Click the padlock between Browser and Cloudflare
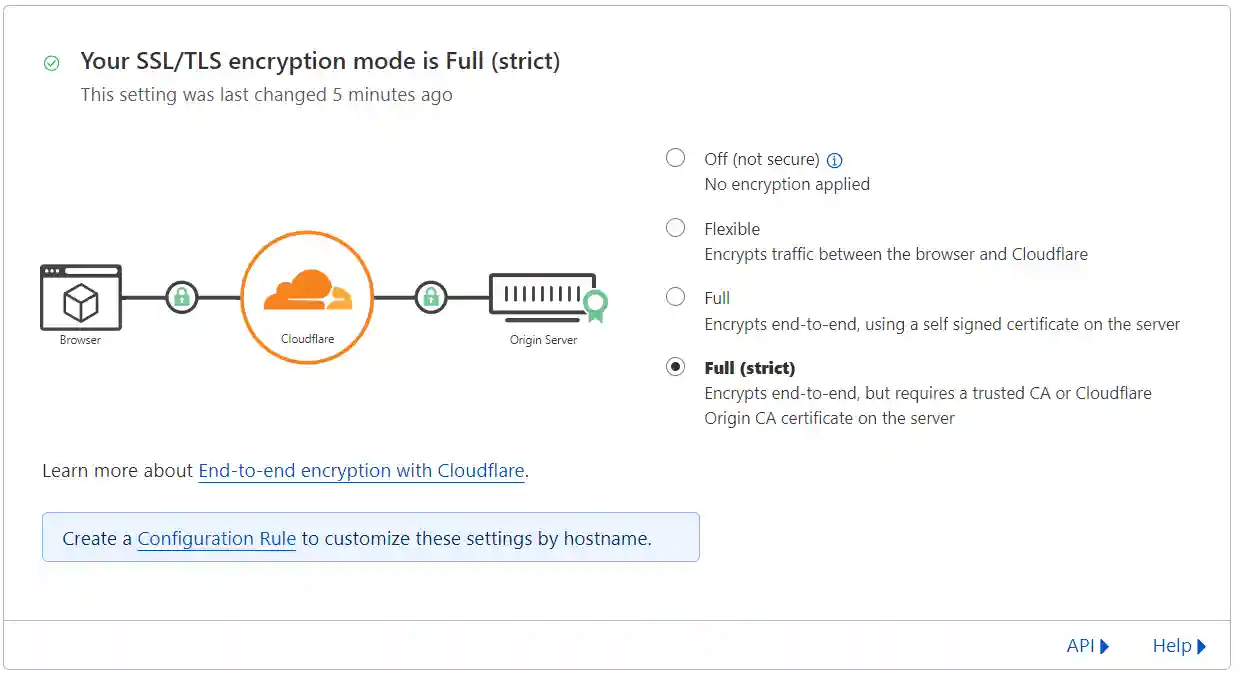The width and height of the screenshot is (1241, 673). click(181, 297)
